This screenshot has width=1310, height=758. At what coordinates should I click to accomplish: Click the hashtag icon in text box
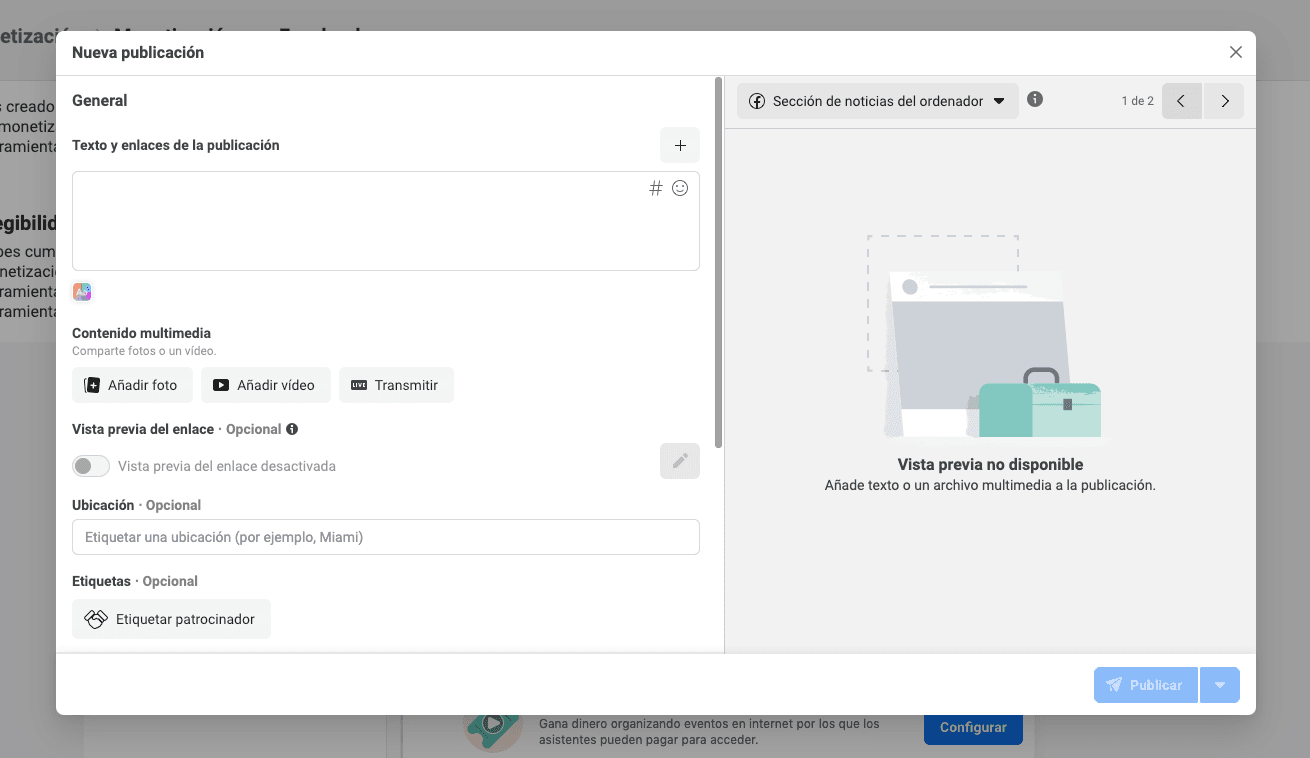[x=656, y=188]
